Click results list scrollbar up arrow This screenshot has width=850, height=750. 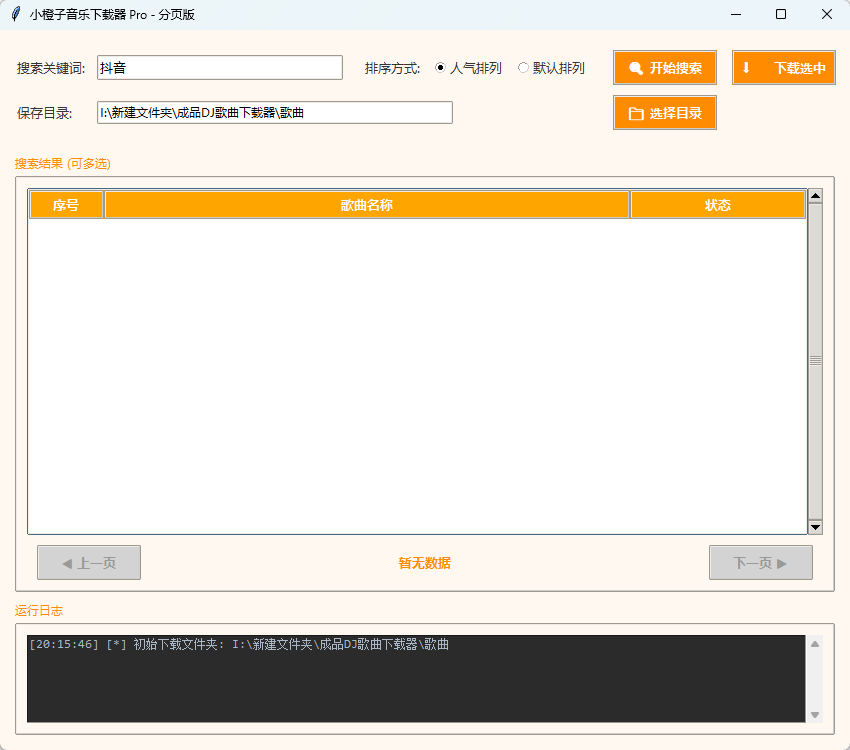[x=815, y=196]
